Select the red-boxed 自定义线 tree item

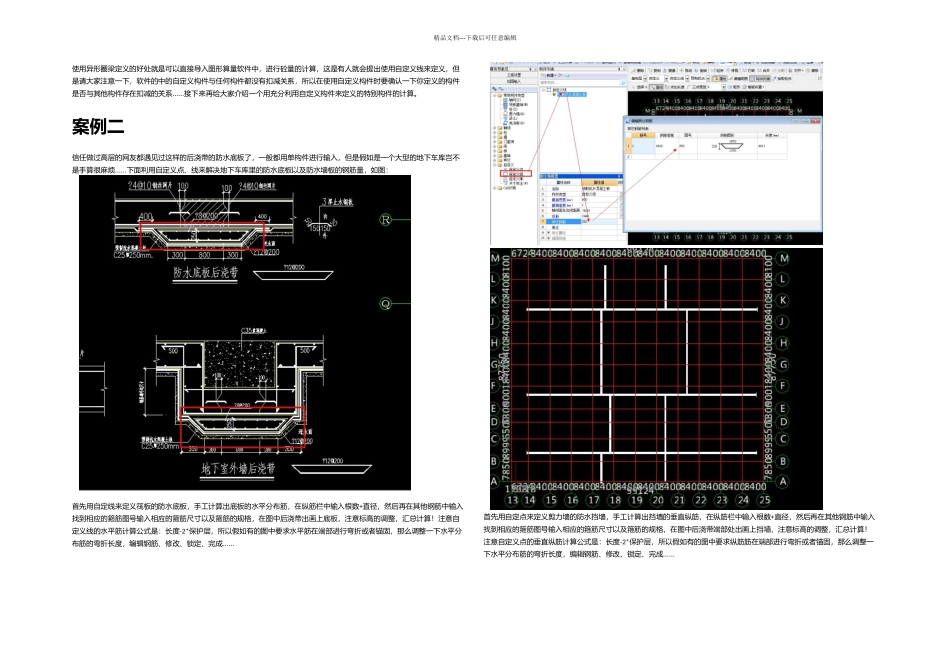coord(516,174)
